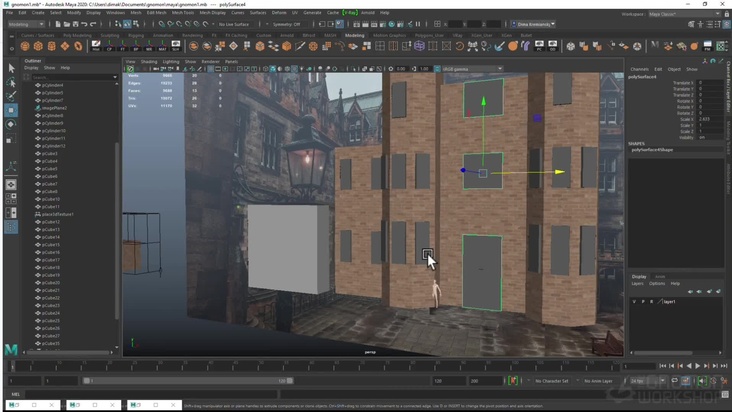Open a scene with the folder icon
Viewport: 732px width, 412px height.
[x=67, y=24]
